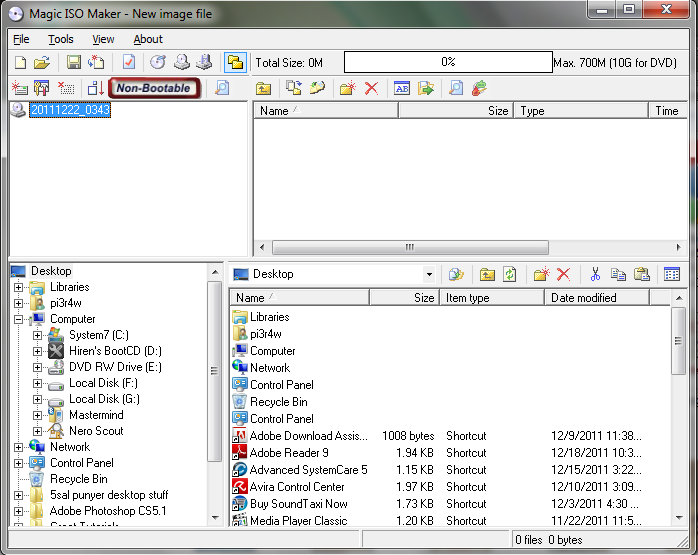Image resolution: width=698 pixels, height=555 pixels.
Task: Select Adobe Reader 9 in file list
Action: tap(450, 453)
